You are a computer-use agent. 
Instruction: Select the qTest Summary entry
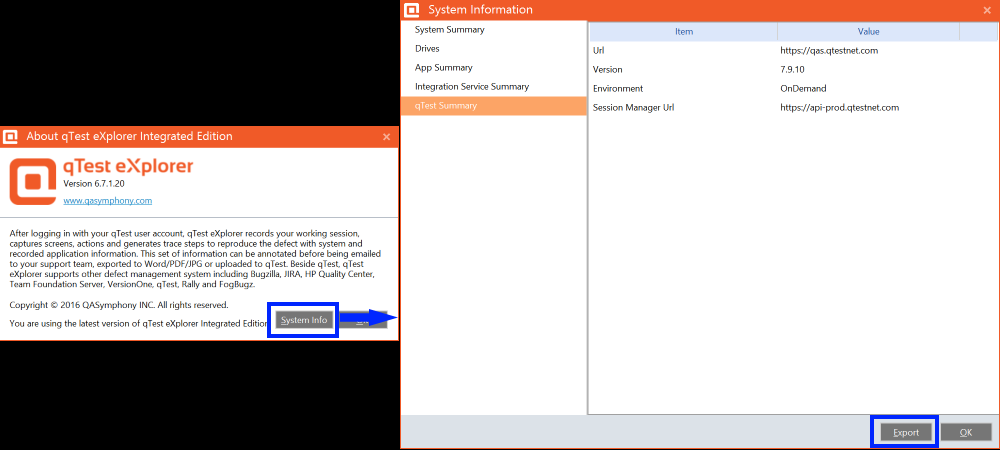493,106
